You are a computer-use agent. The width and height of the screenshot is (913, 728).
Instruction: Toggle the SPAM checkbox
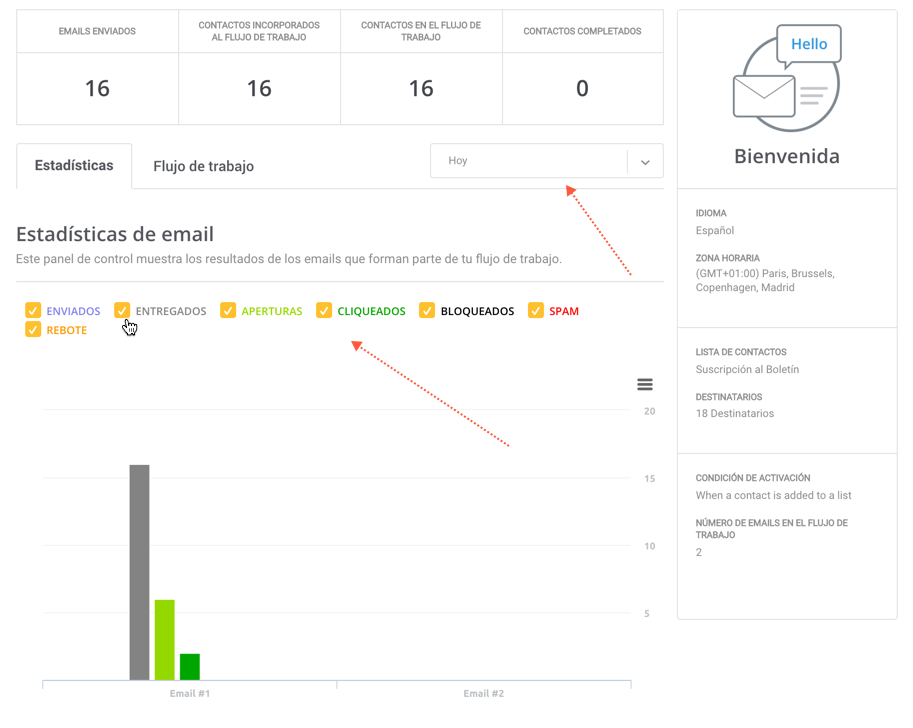point(536,310)
